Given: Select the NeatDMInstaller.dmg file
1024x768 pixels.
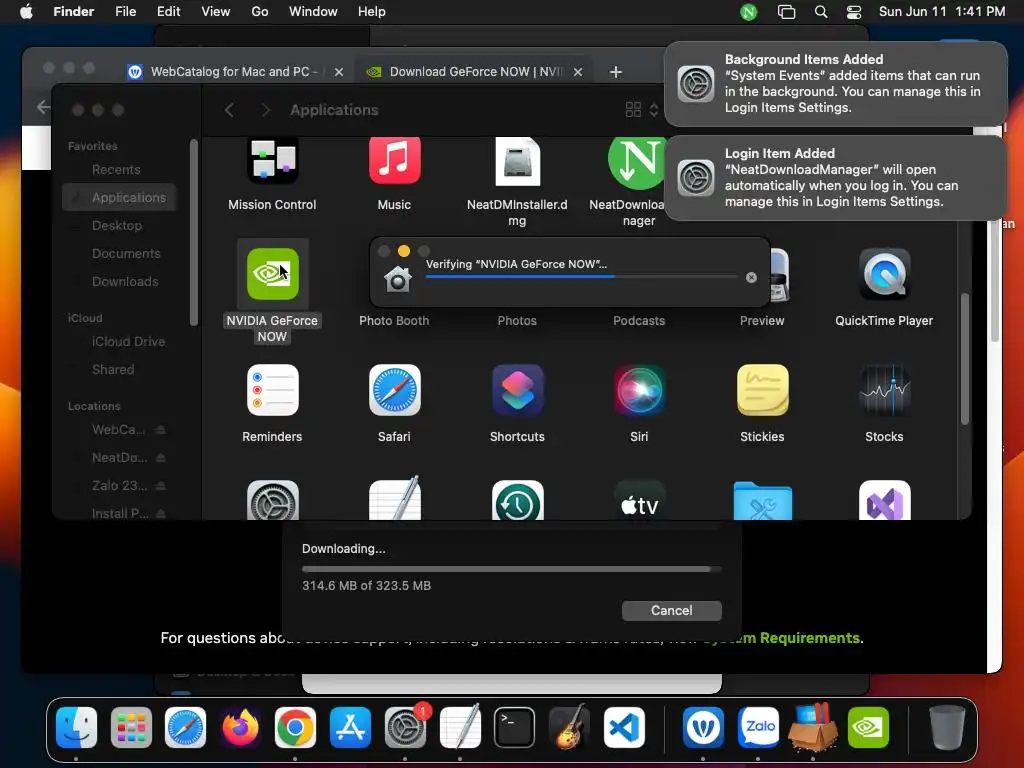Looking at the screenshot, I should click(x=517, y=161).
